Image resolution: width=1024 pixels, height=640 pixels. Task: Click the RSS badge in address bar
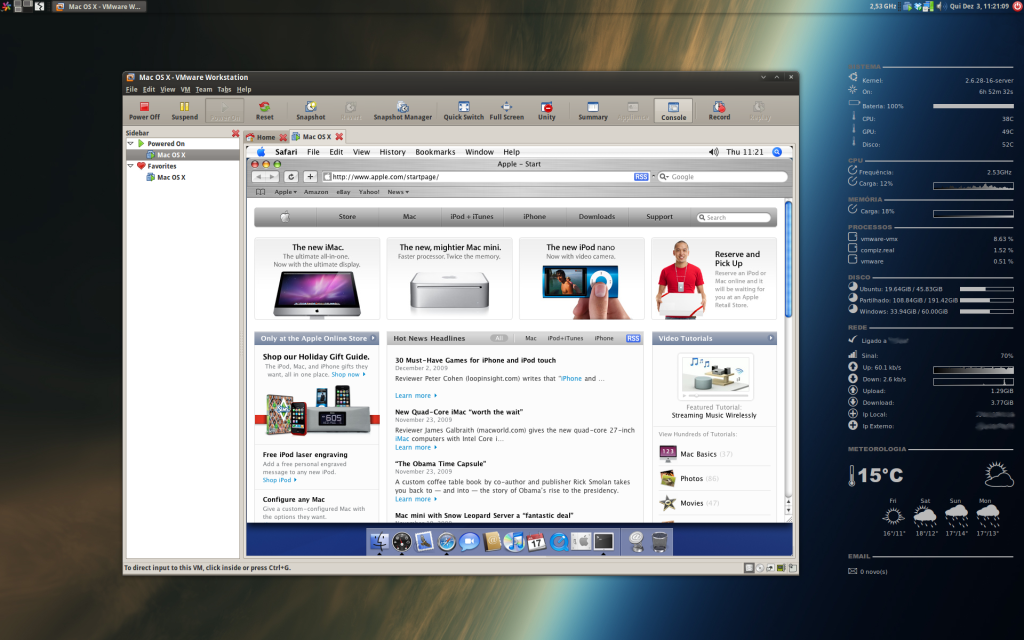coord(641,177)
